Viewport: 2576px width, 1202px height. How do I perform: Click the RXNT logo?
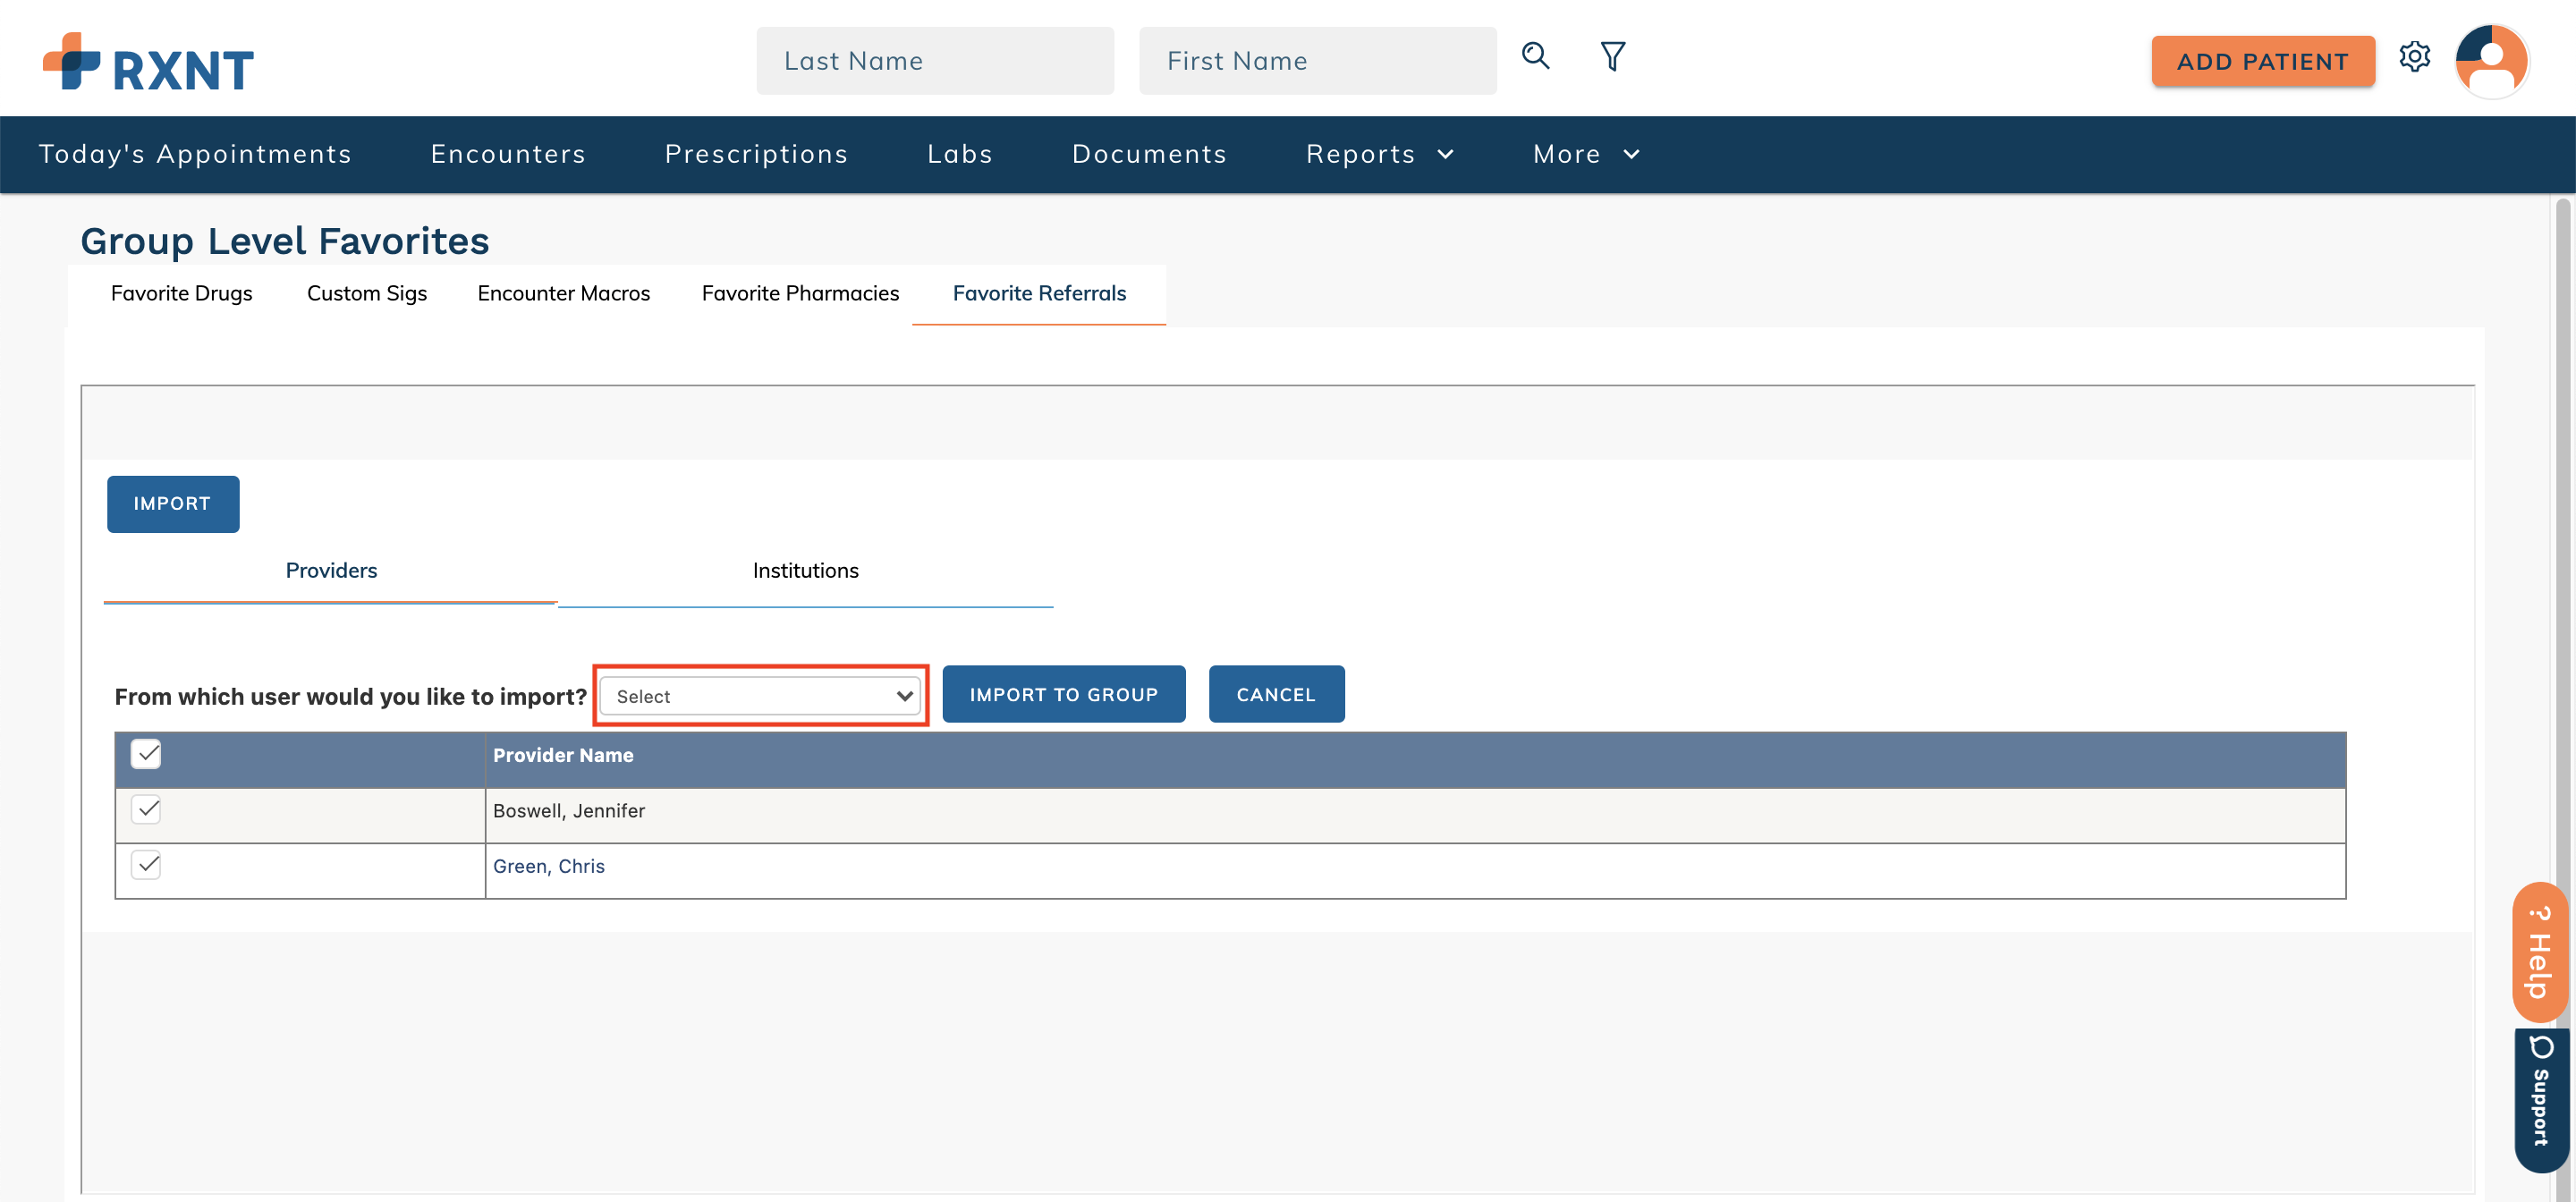[x=148, y=62]
